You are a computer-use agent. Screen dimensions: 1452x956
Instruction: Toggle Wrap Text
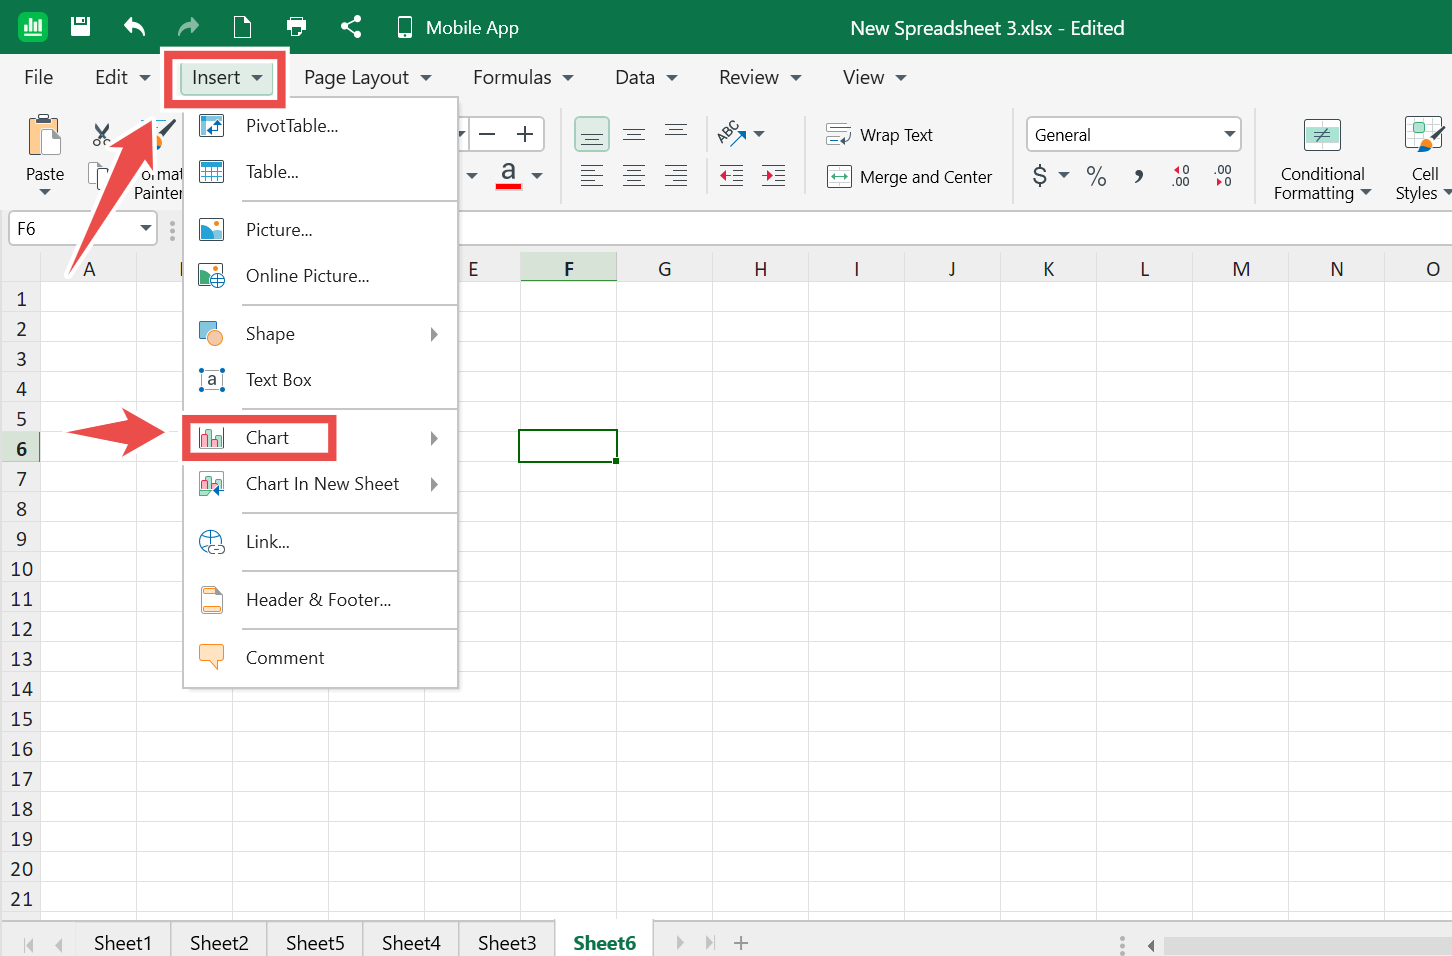coord(880,135)
